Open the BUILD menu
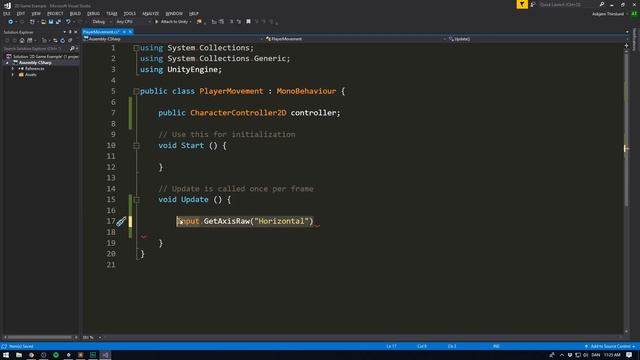 coord(75,13)
